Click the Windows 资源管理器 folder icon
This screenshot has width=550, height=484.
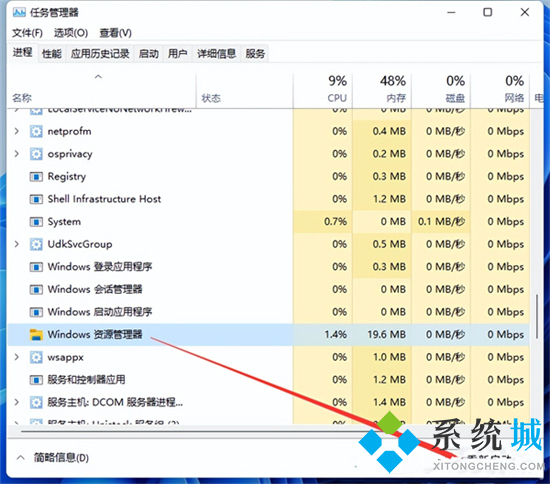point(36,335)
